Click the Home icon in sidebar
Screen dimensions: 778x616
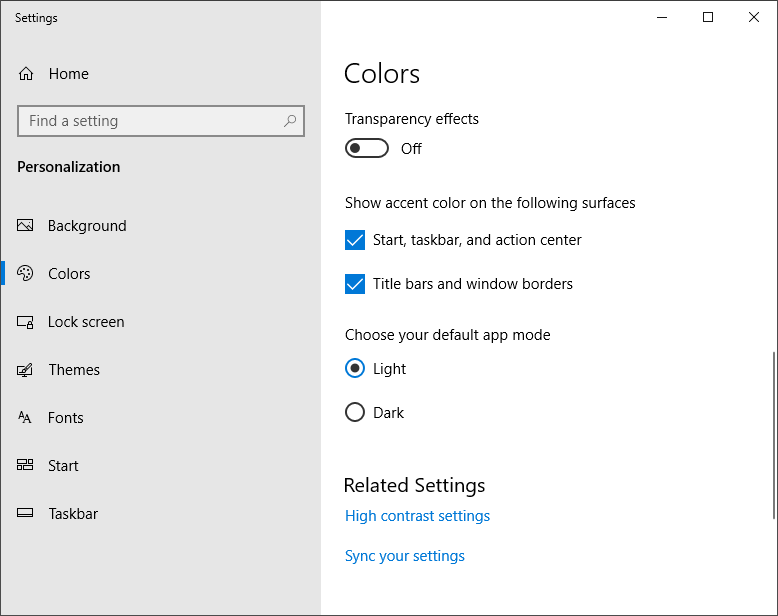tap(26, 74)
